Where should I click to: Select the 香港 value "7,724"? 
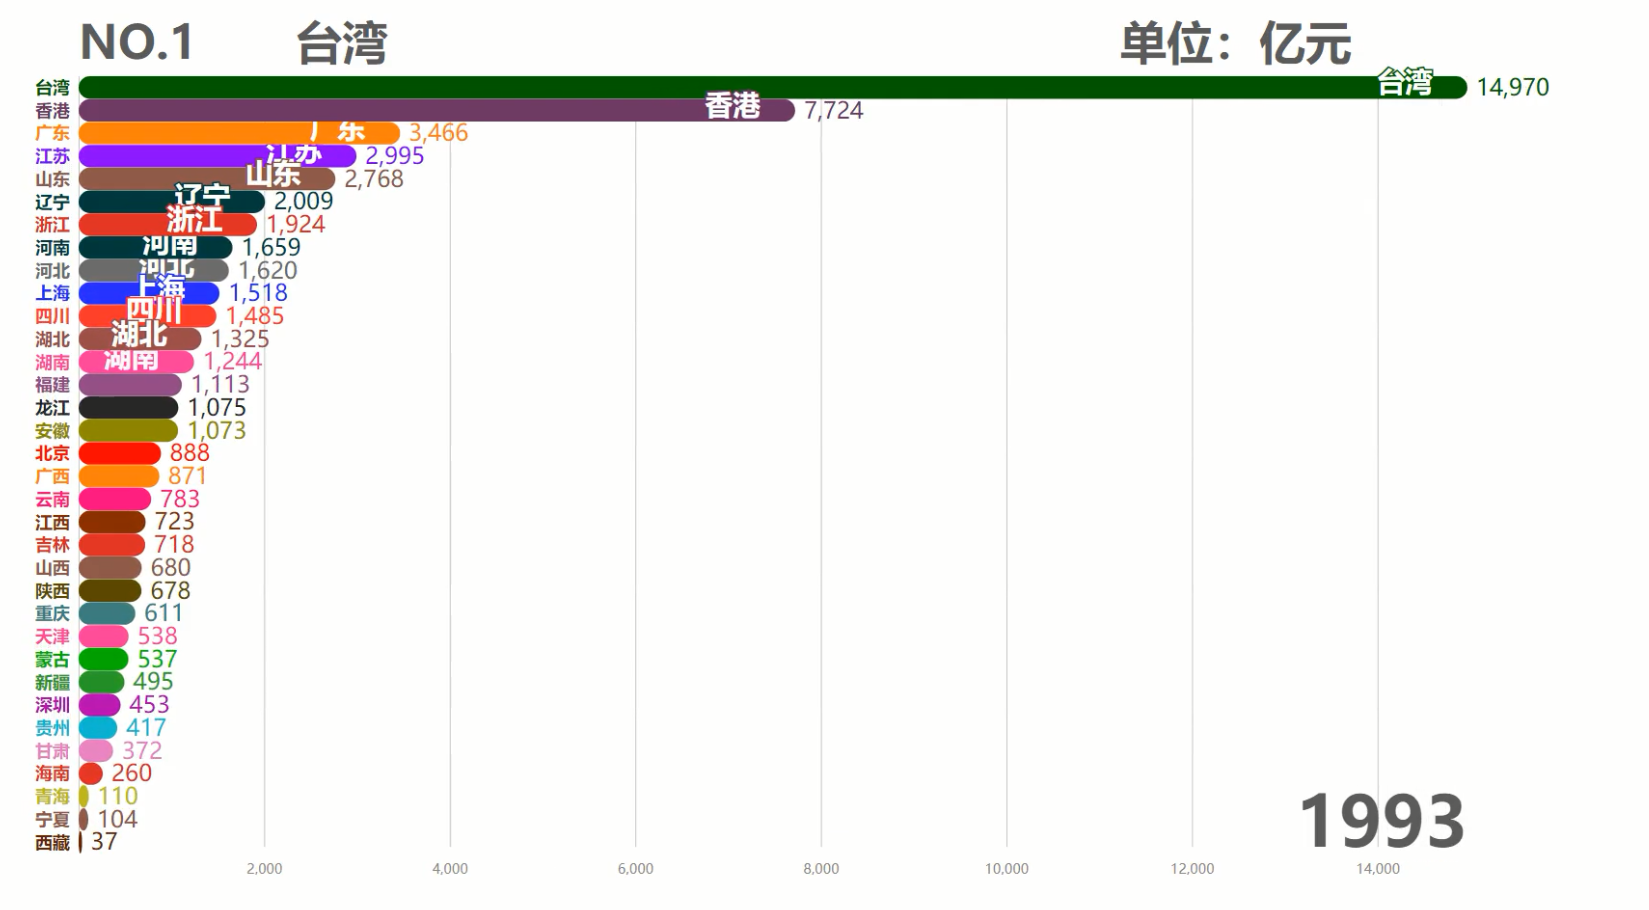pos(833,110)
